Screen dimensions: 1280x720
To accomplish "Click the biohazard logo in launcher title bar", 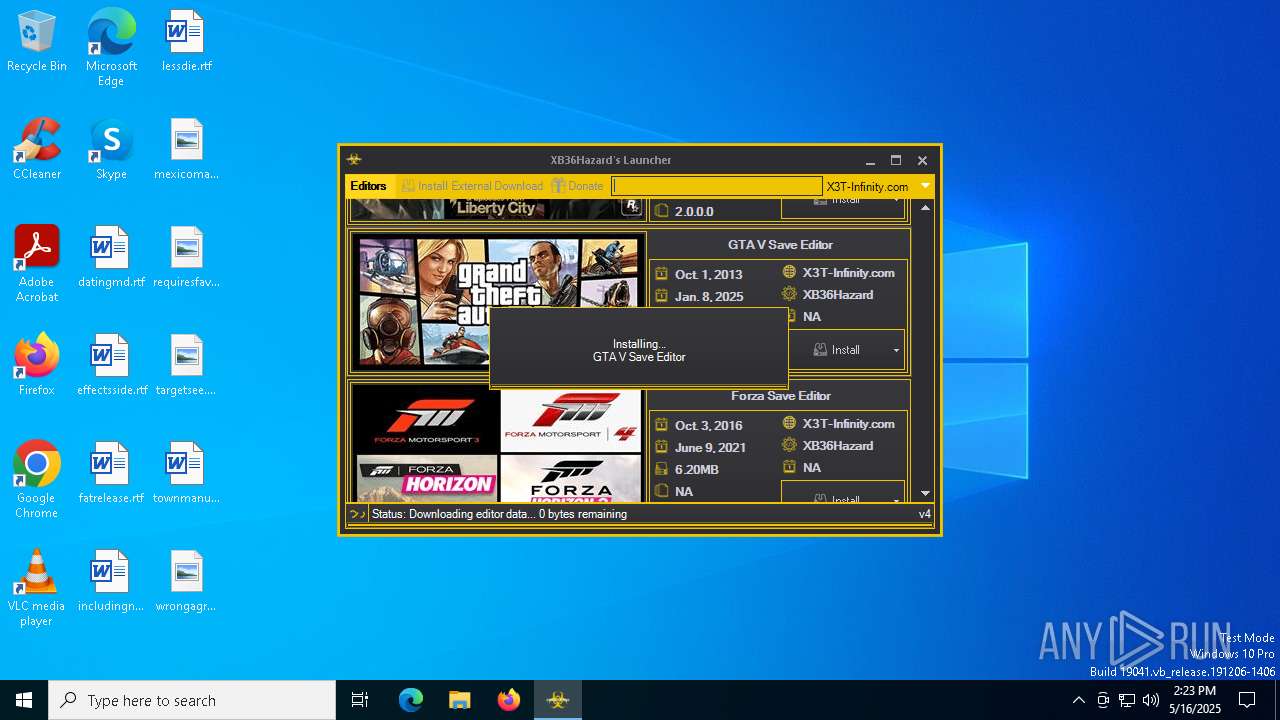I will tap(354, 160).
